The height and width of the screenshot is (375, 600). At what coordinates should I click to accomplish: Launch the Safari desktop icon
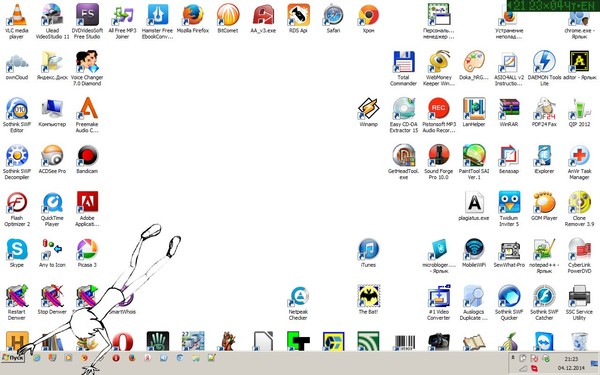[x=333, y=18]
